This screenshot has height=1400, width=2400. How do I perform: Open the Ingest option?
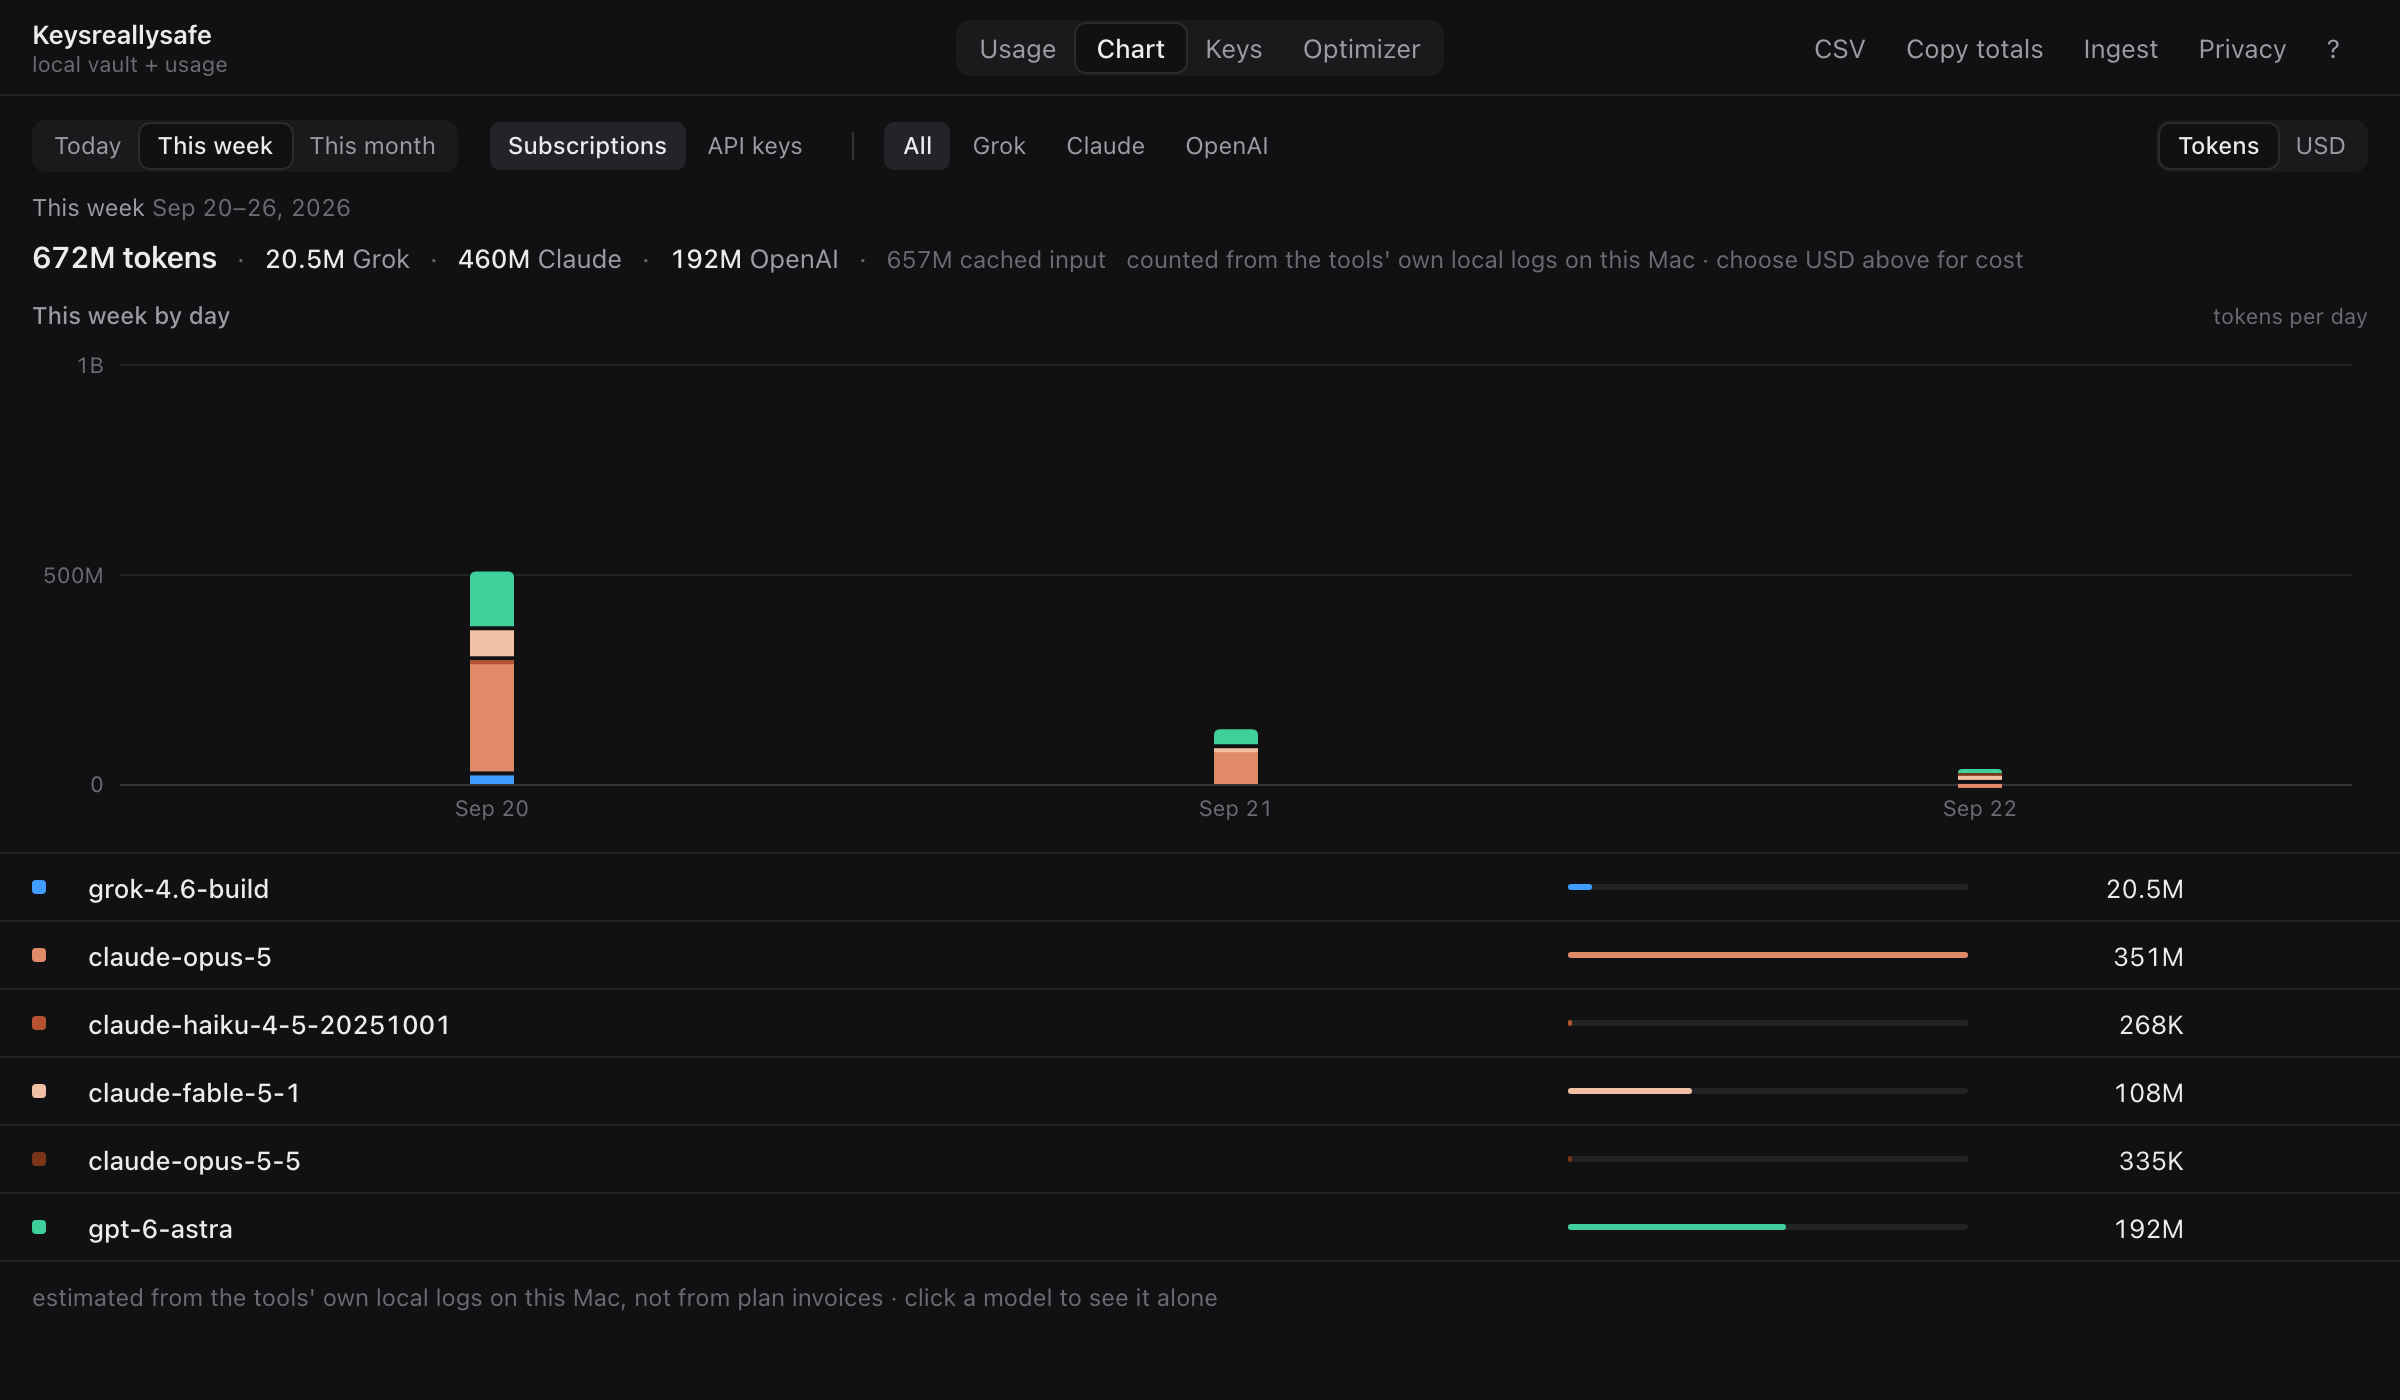[x=2120, y=49]
